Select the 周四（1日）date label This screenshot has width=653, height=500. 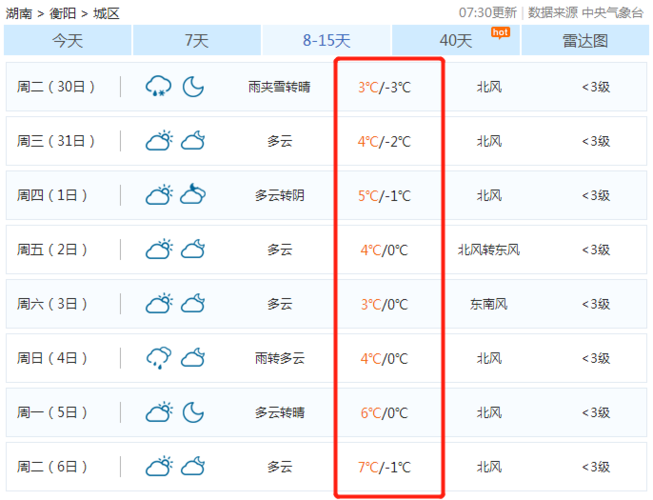(52, 195)
